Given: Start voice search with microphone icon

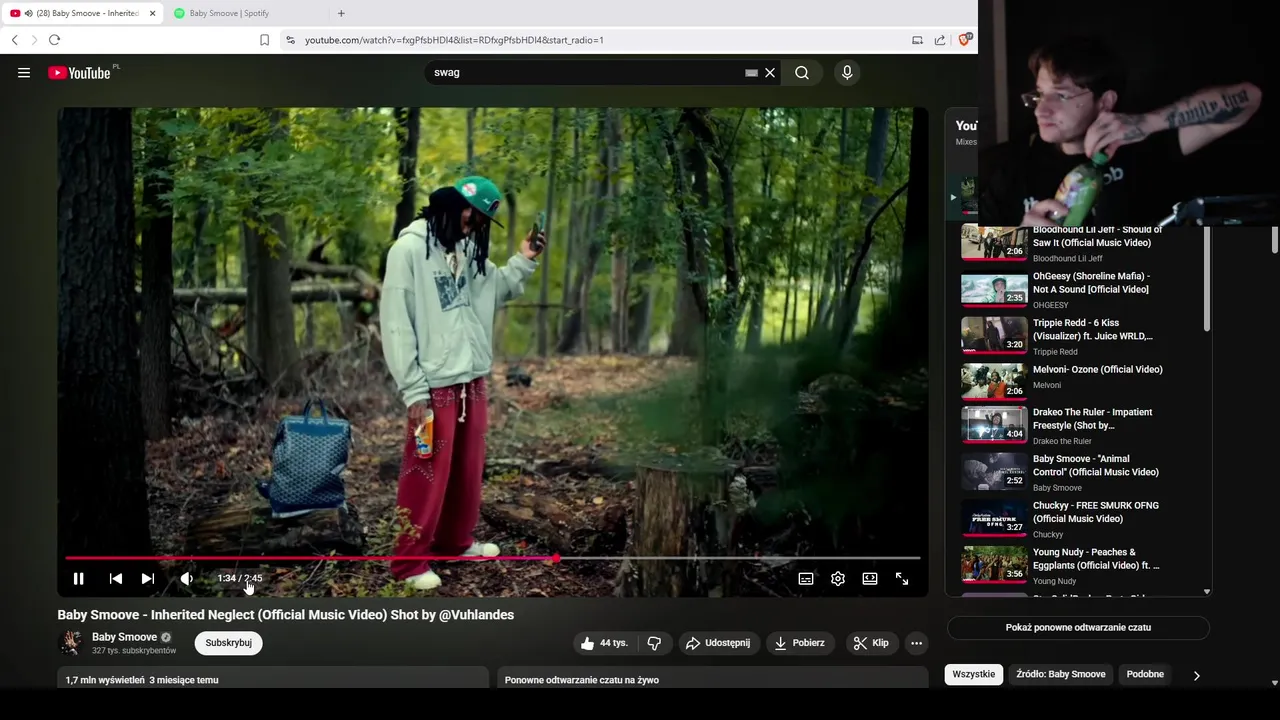Looking at the screenshot, I should point(847,73).
